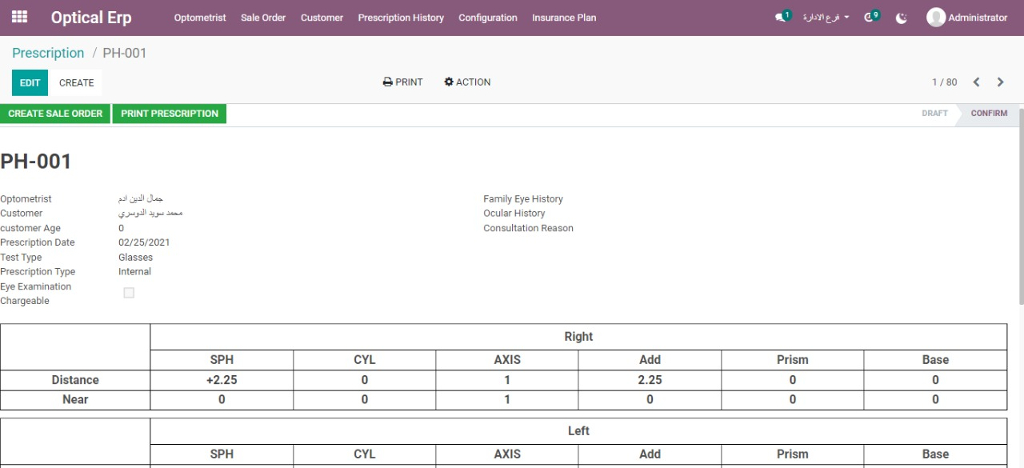Toggle the Eye Examination Chargeable checkbox
The width and height of the screenshot is (1024, 468).
pyautogui.click(x=128, y=293)
